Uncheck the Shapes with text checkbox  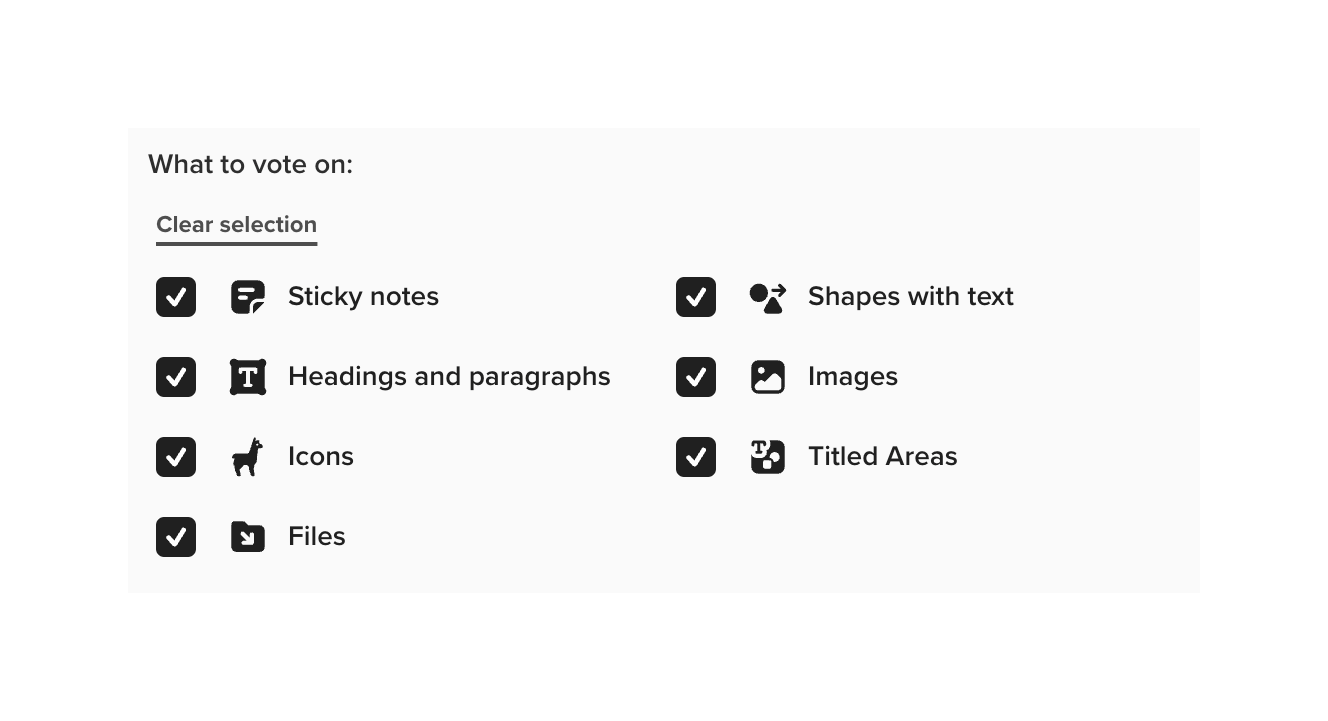(x=695, y=296)
